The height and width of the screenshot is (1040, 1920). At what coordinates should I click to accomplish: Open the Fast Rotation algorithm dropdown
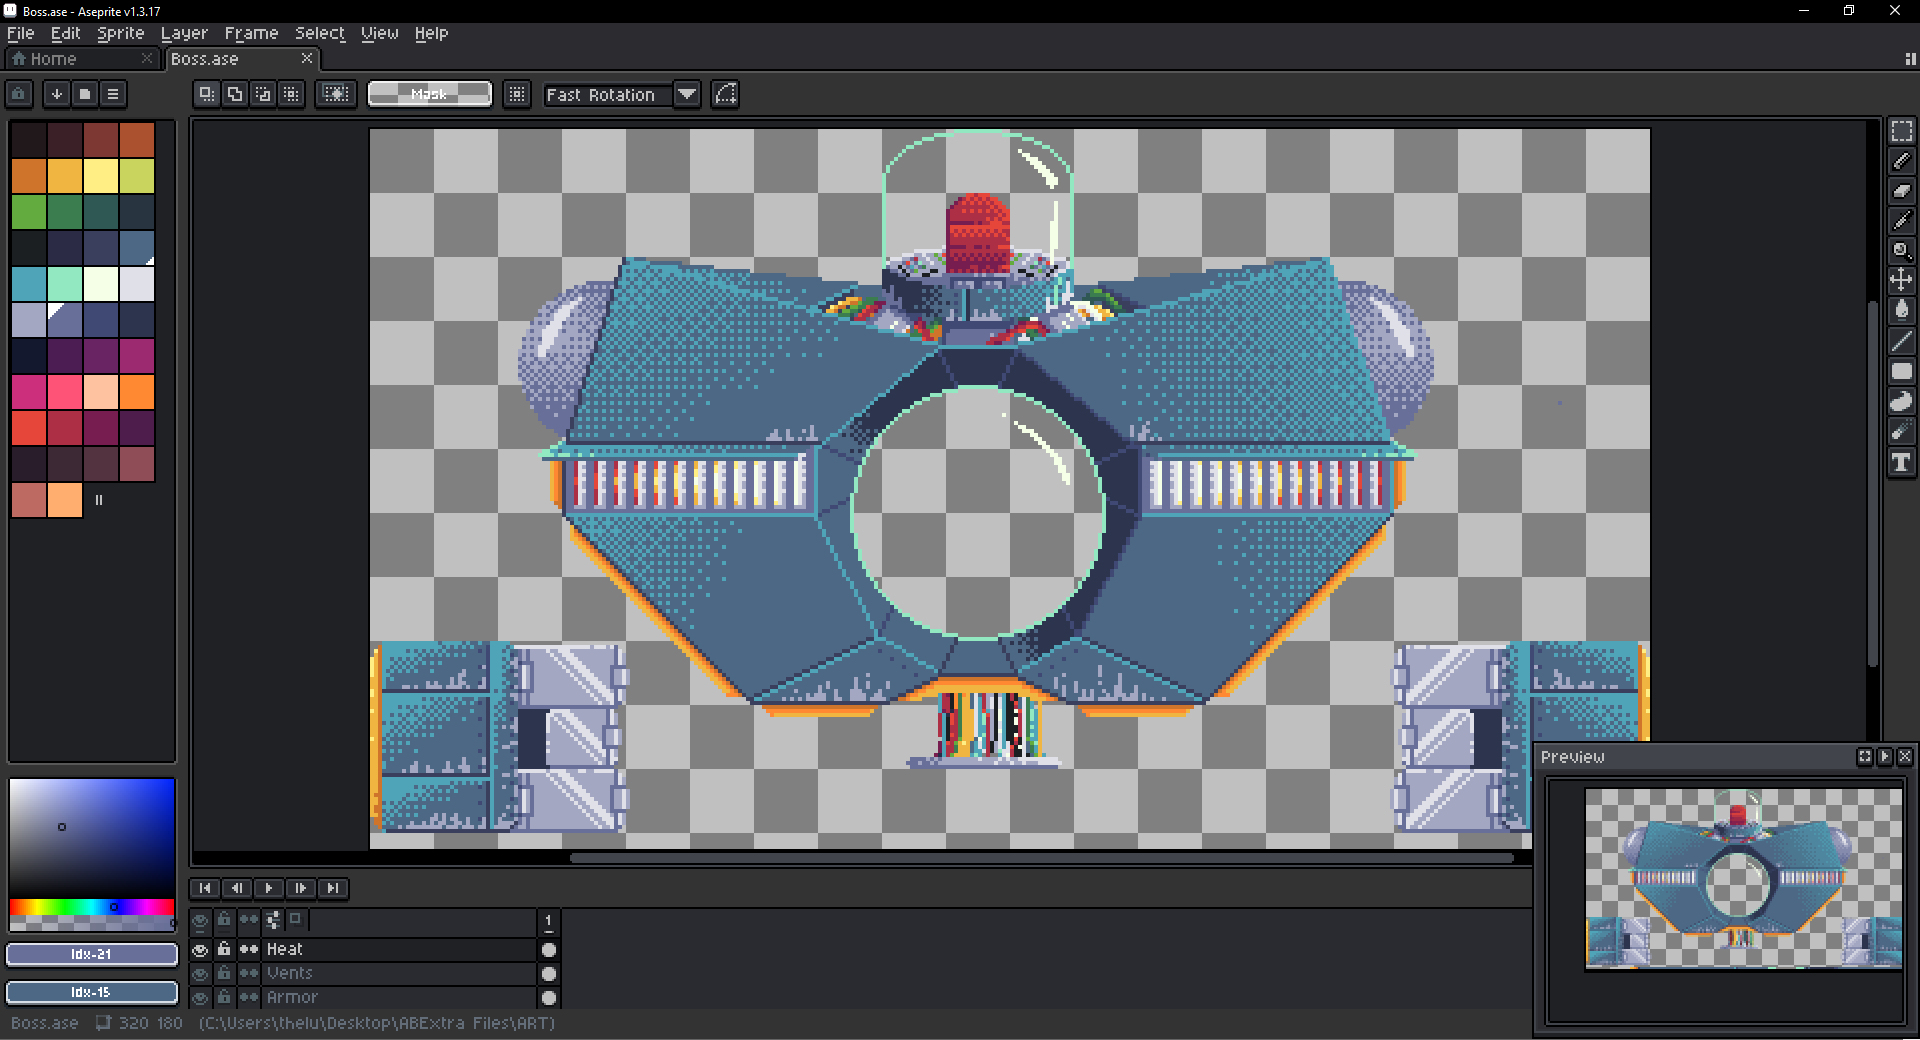686,94
